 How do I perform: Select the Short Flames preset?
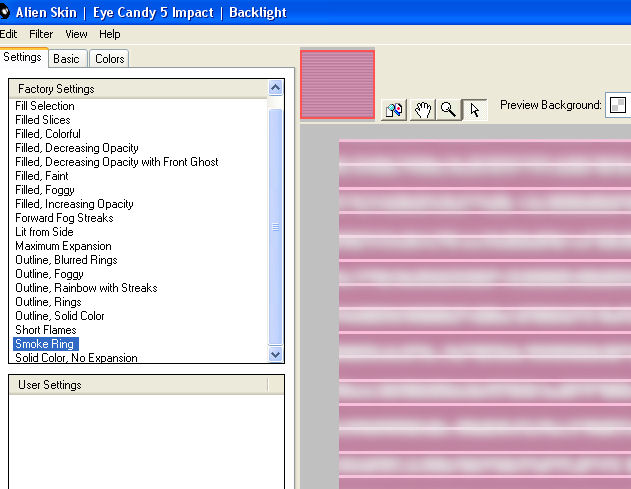(46, 330)
